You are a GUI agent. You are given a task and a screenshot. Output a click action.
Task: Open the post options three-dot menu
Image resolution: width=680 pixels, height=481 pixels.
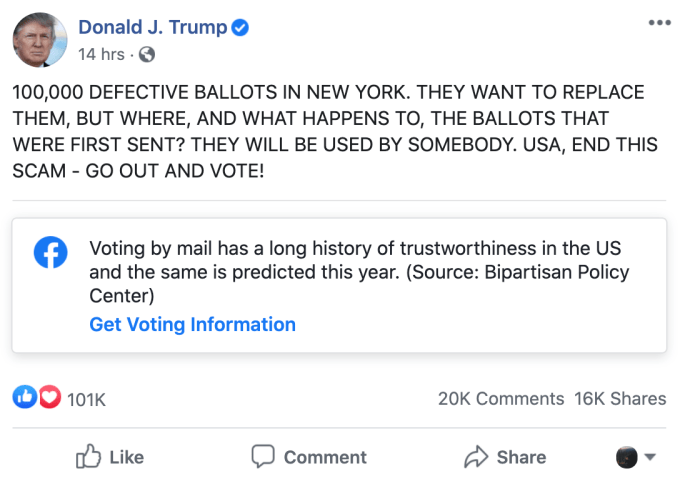pyautogui.click(x=659, y=23)
